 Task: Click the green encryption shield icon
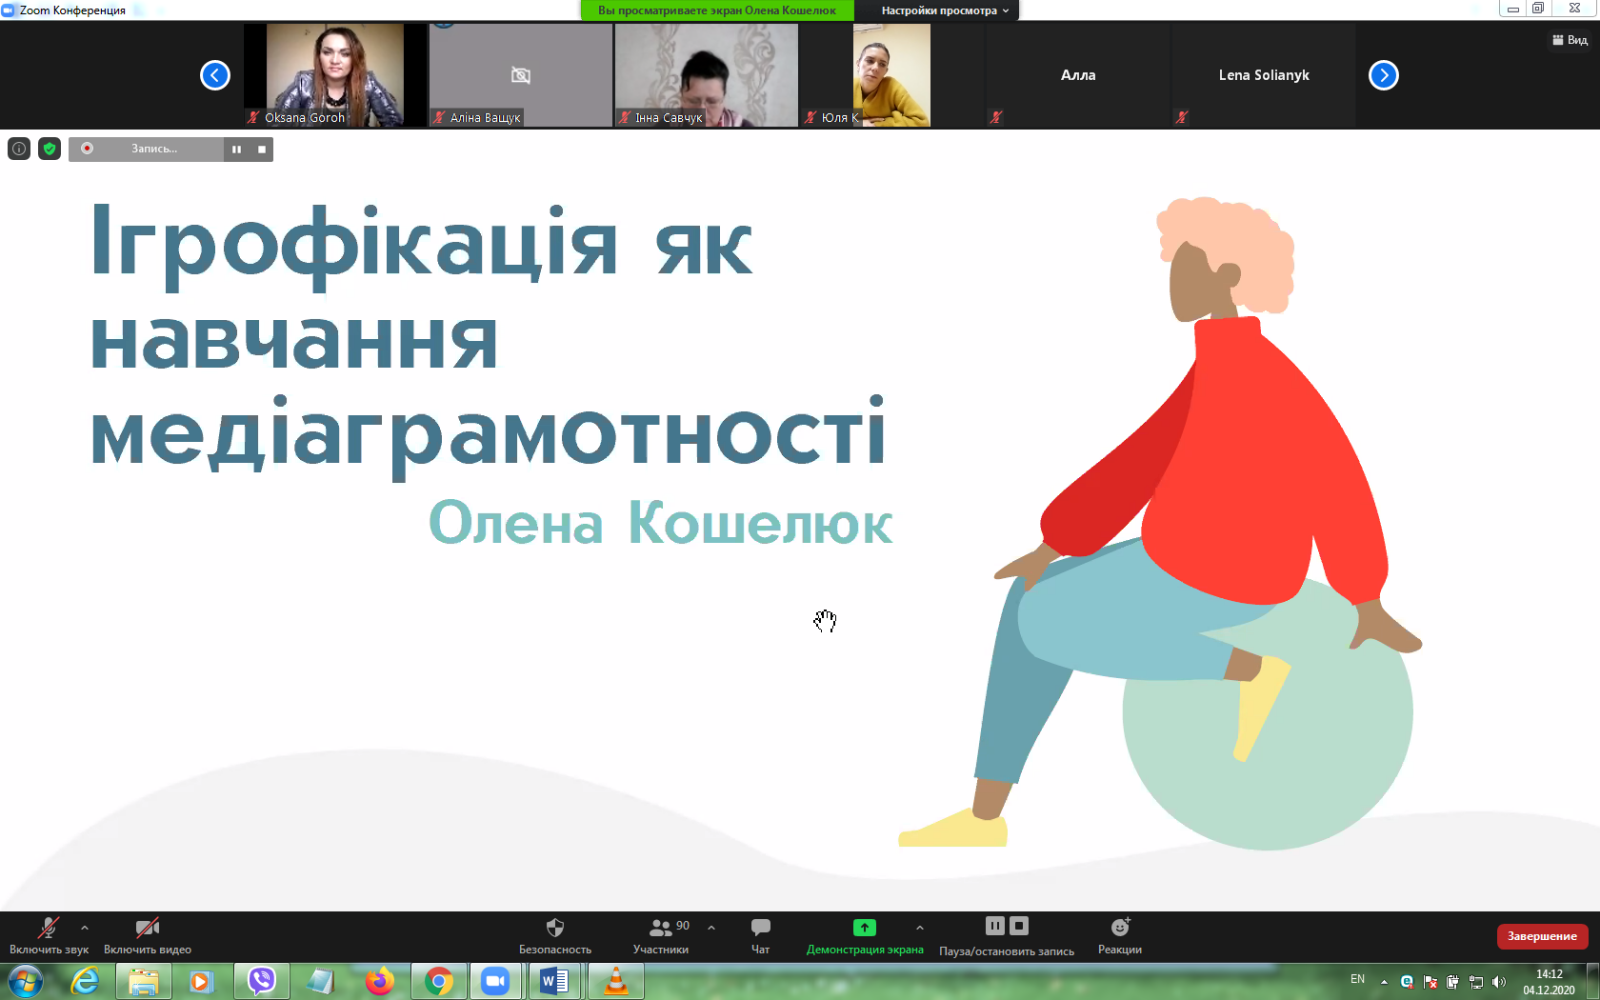(x=48, y=148)
